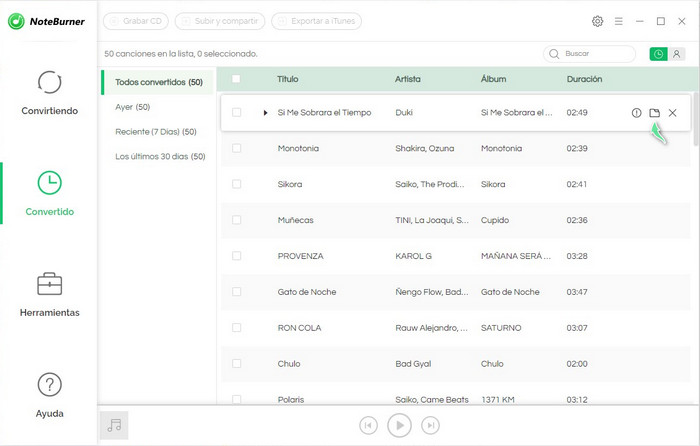This screenshot has height=446, width=700.
Task: Switch to history clock view
Action: click(x=658, y=54)
